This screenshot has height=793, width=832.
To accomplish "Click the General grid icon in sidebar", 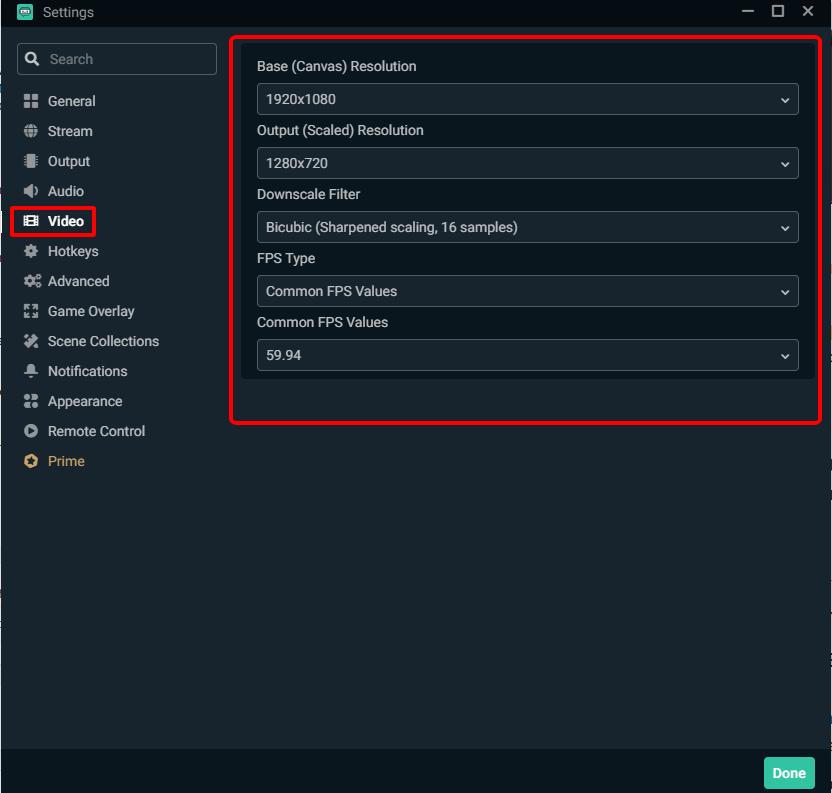I will click(31, 101).
